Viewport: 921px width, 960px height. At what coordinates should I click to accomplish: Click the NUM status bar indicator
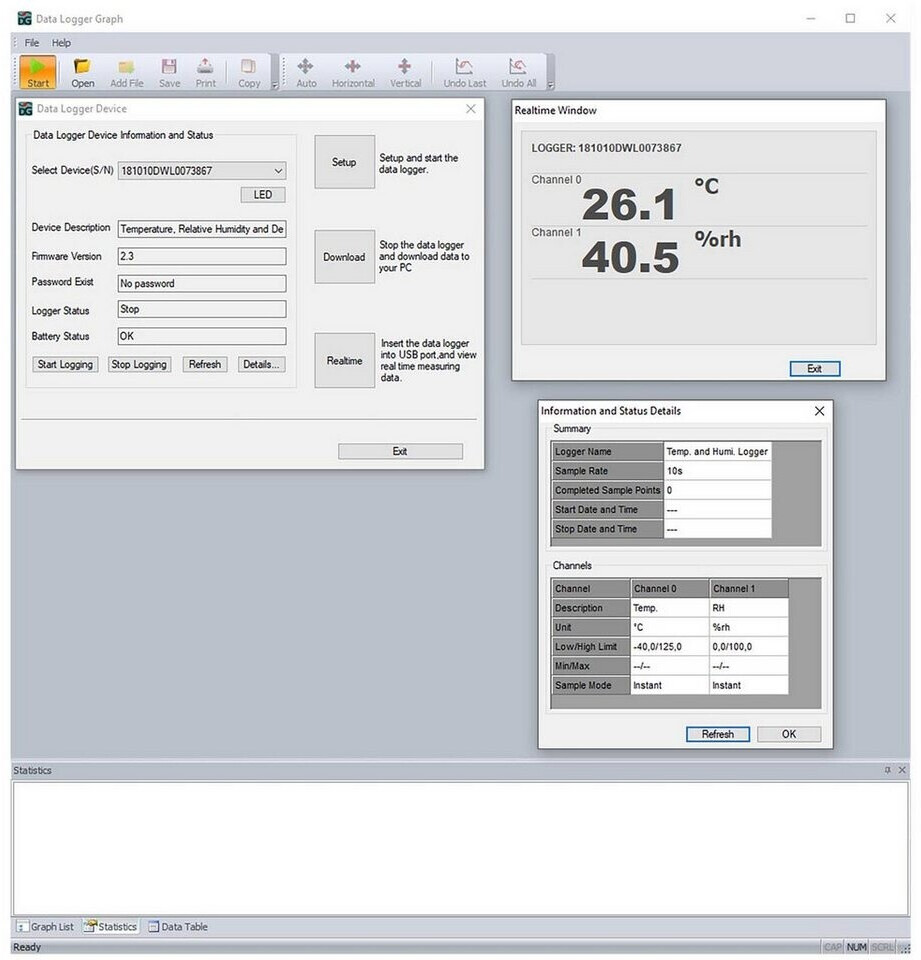point(856,947)
